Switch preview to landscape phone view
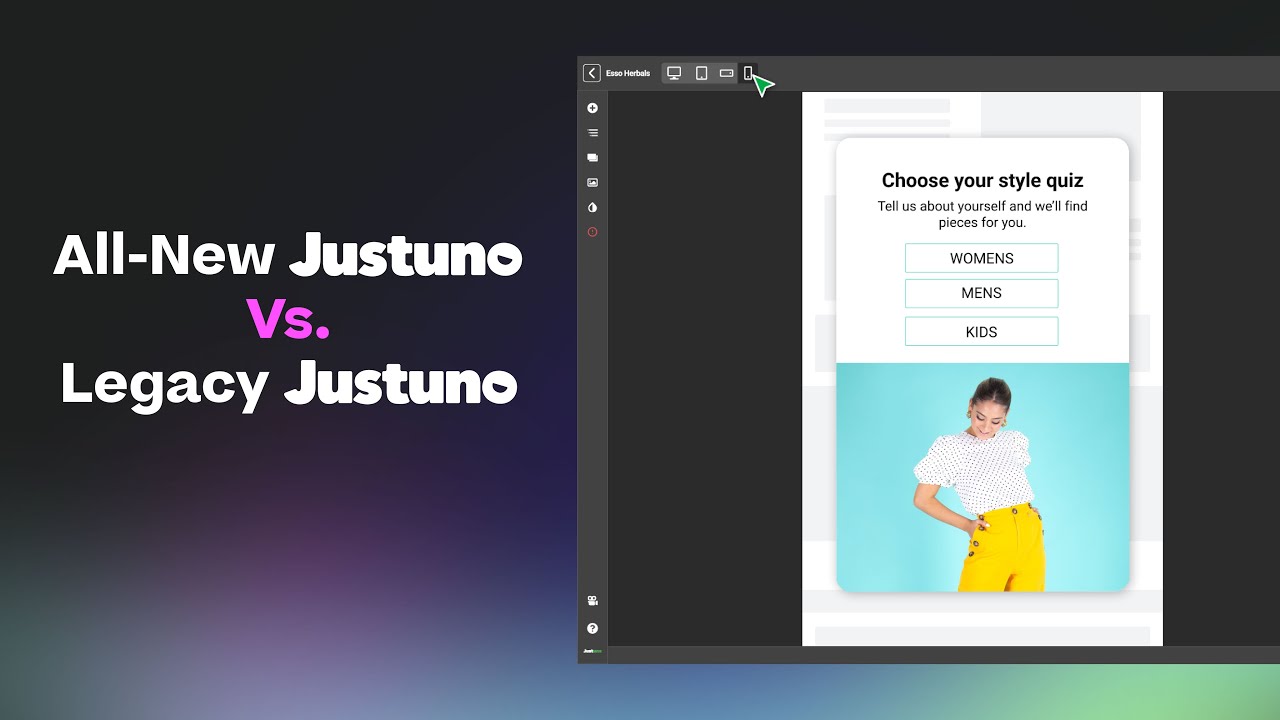1280x720 pixels. tap(727, 73)
